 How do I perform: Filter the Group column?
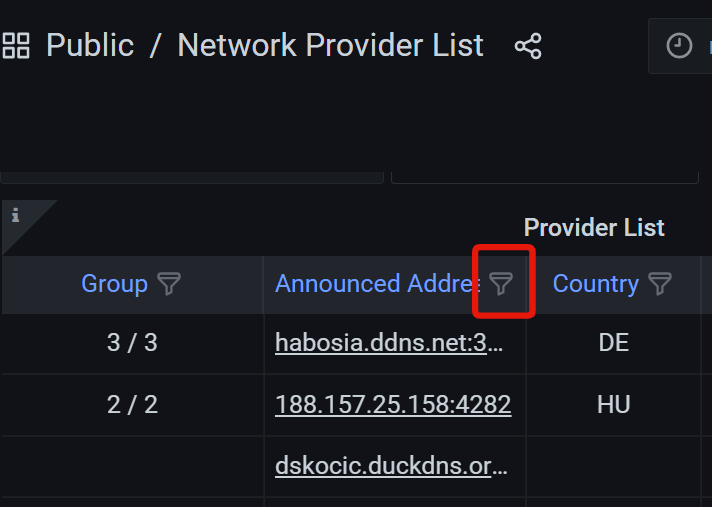[x=169, y=284]
